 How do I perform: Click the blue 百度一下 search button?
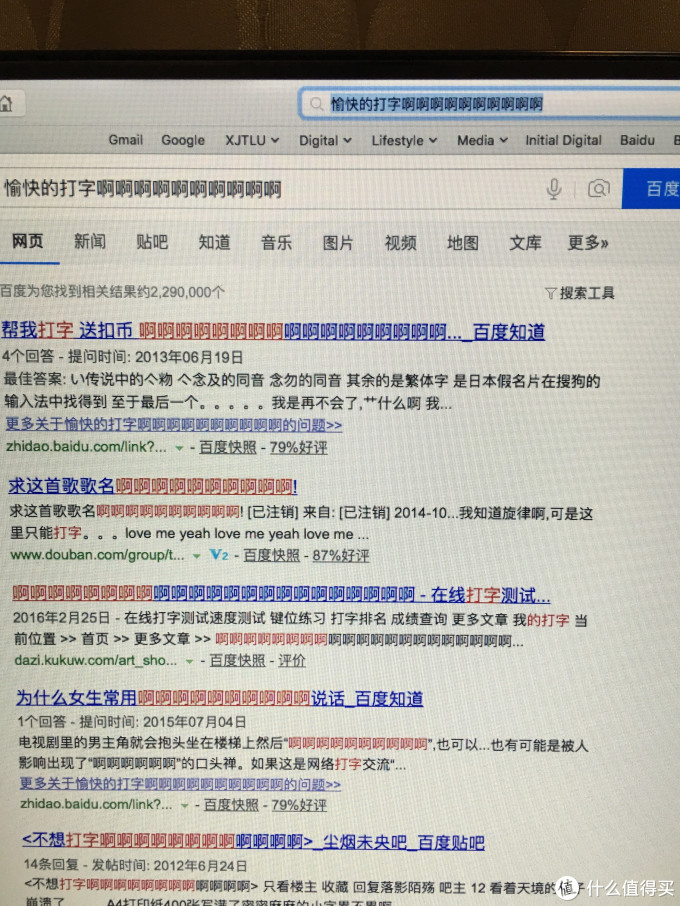pos(651,189)
